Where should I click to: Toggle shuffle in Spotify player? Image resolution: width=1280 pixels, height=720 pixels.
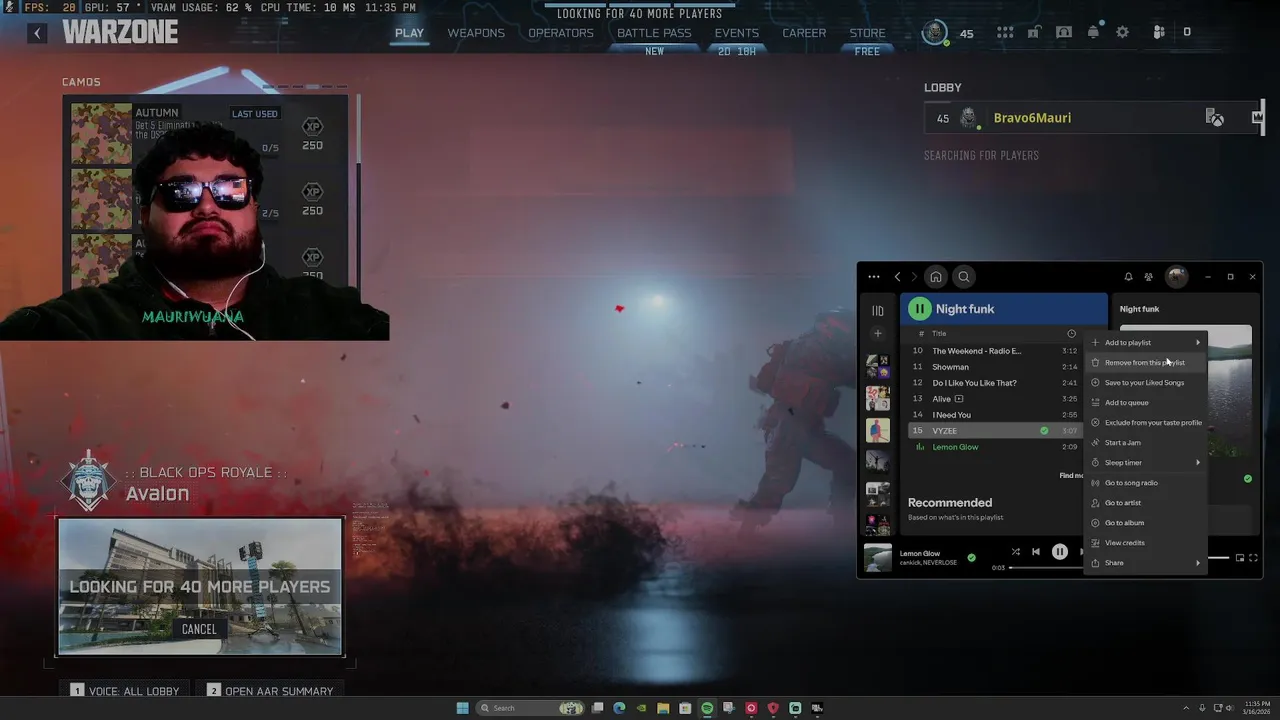pos(1016,552)
